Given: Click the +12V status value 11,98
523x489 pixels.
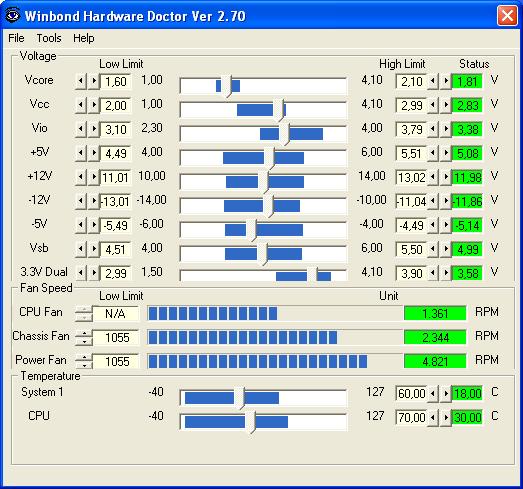Looking at the screenshot, I should click(467, 177).
